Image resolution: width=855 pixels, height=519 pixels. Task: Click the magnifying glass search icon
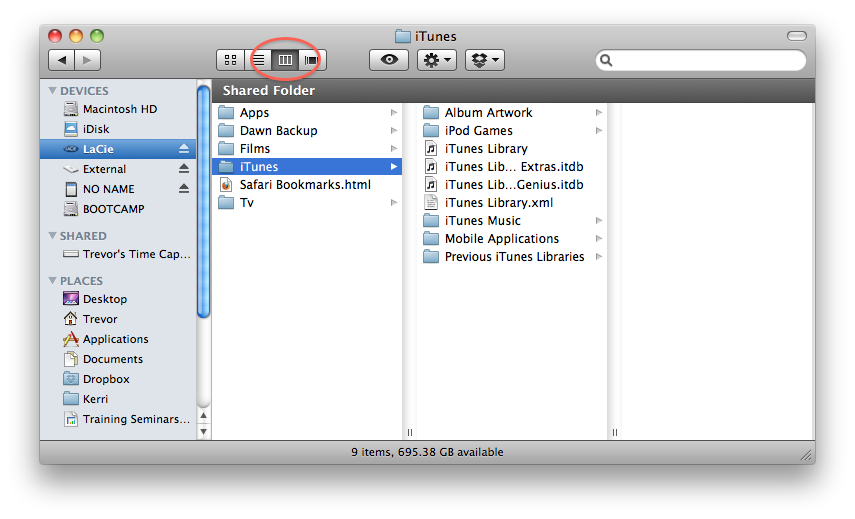pos(606,60)
